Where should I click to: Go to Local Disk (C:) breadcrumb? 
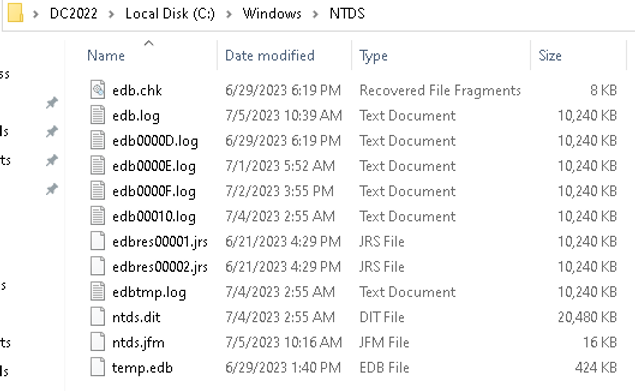pos(170,13)
